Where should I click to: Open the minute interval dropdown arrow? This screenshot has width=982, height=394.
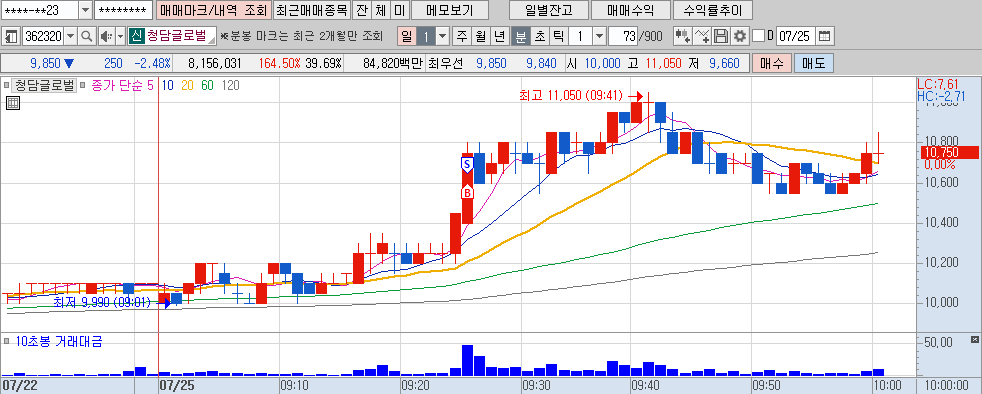[x=599, y=36]
